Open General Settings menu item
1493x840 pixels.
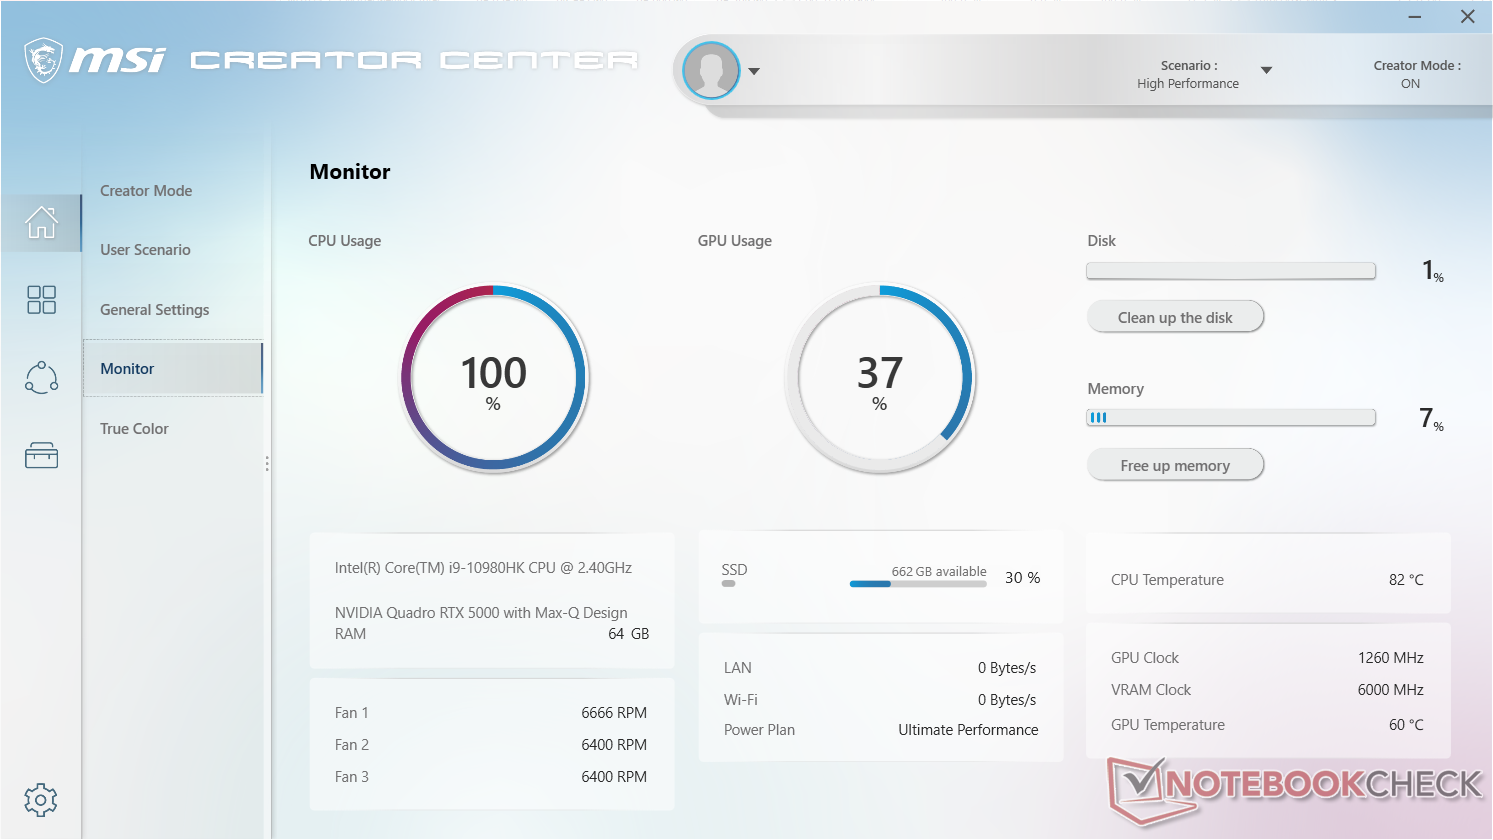(x=155, y=310)
